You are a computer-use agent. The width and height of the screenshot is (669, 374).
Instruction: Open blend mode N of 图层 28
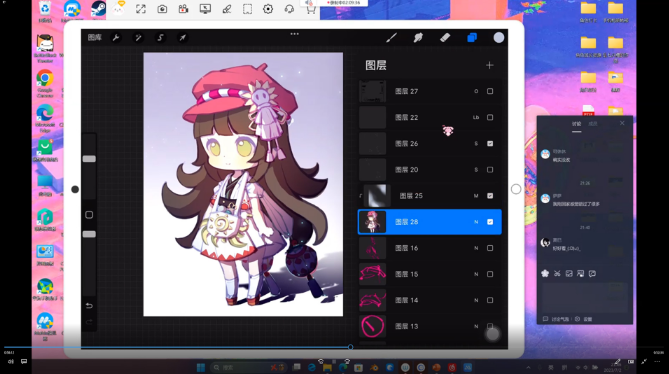click(x=476, y=222)
